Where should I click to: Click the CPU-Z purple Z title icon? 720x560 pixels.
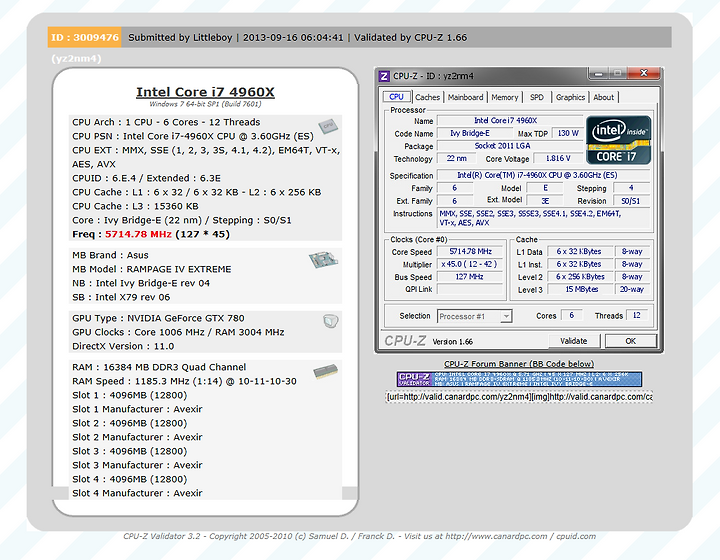pyautogui.click(x=384, y=76)
